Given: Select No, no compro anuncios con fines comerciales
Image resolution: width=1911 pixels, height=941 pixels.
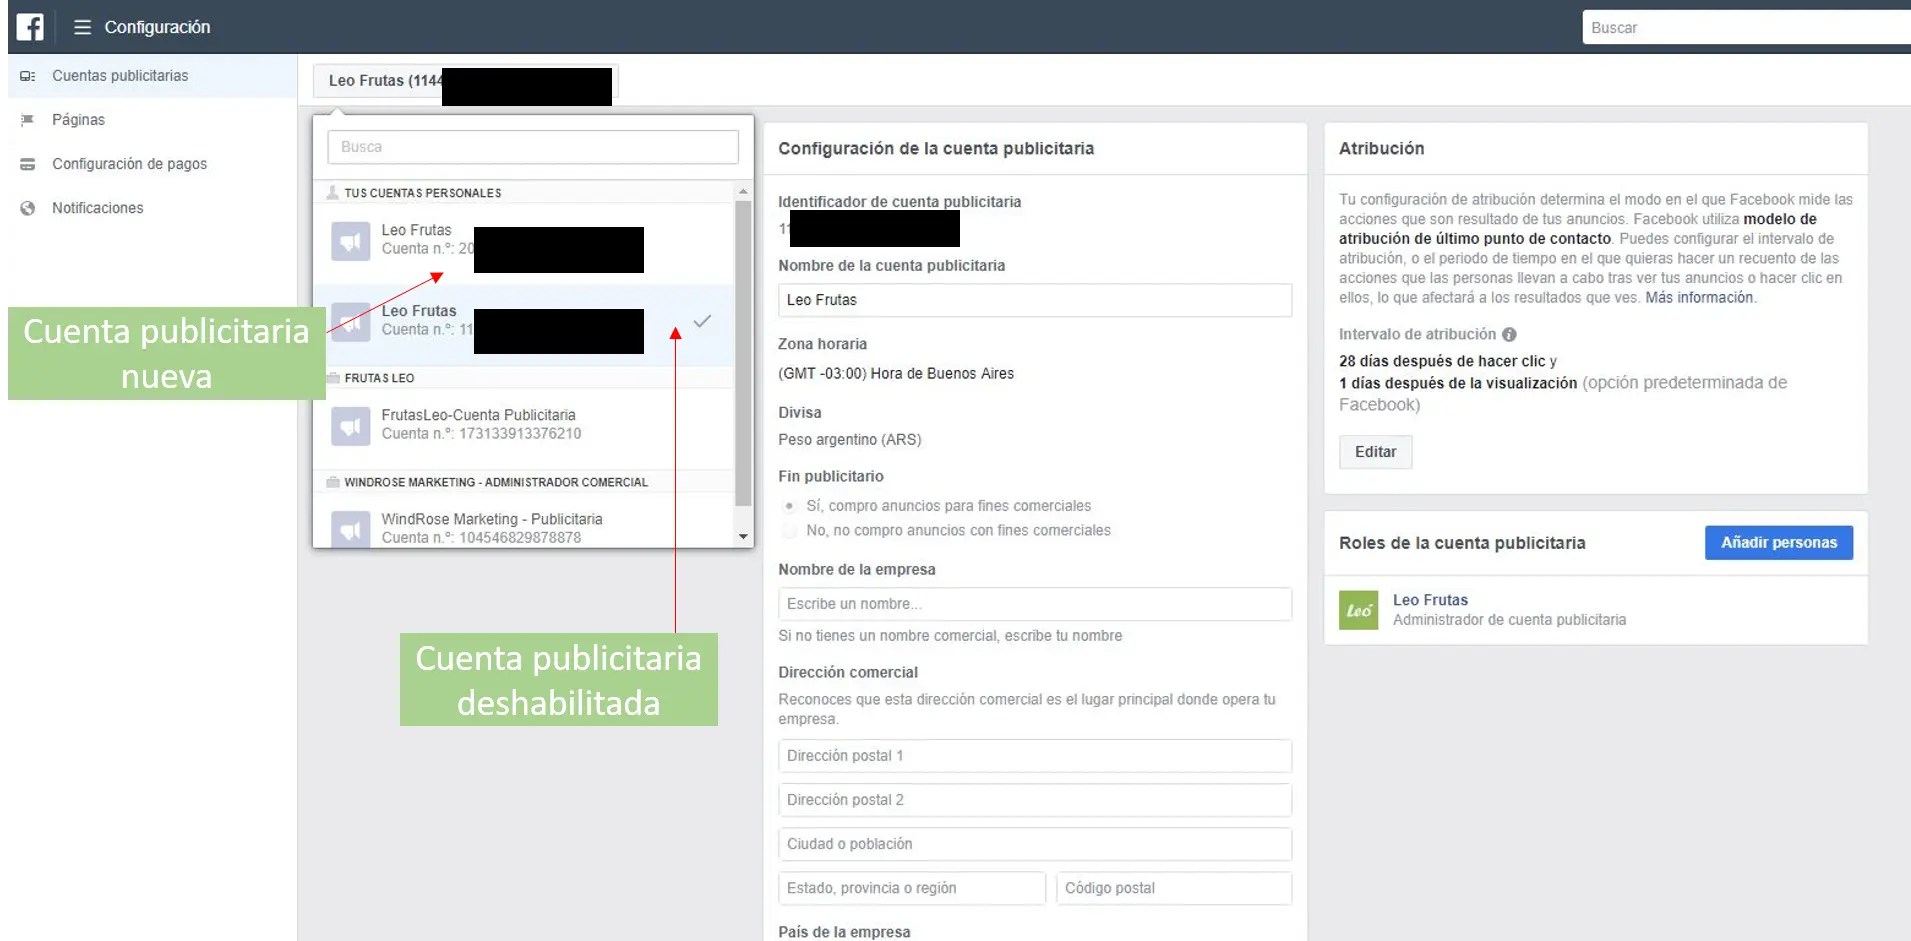Looking at the screenshot, I should coord(789,531).
